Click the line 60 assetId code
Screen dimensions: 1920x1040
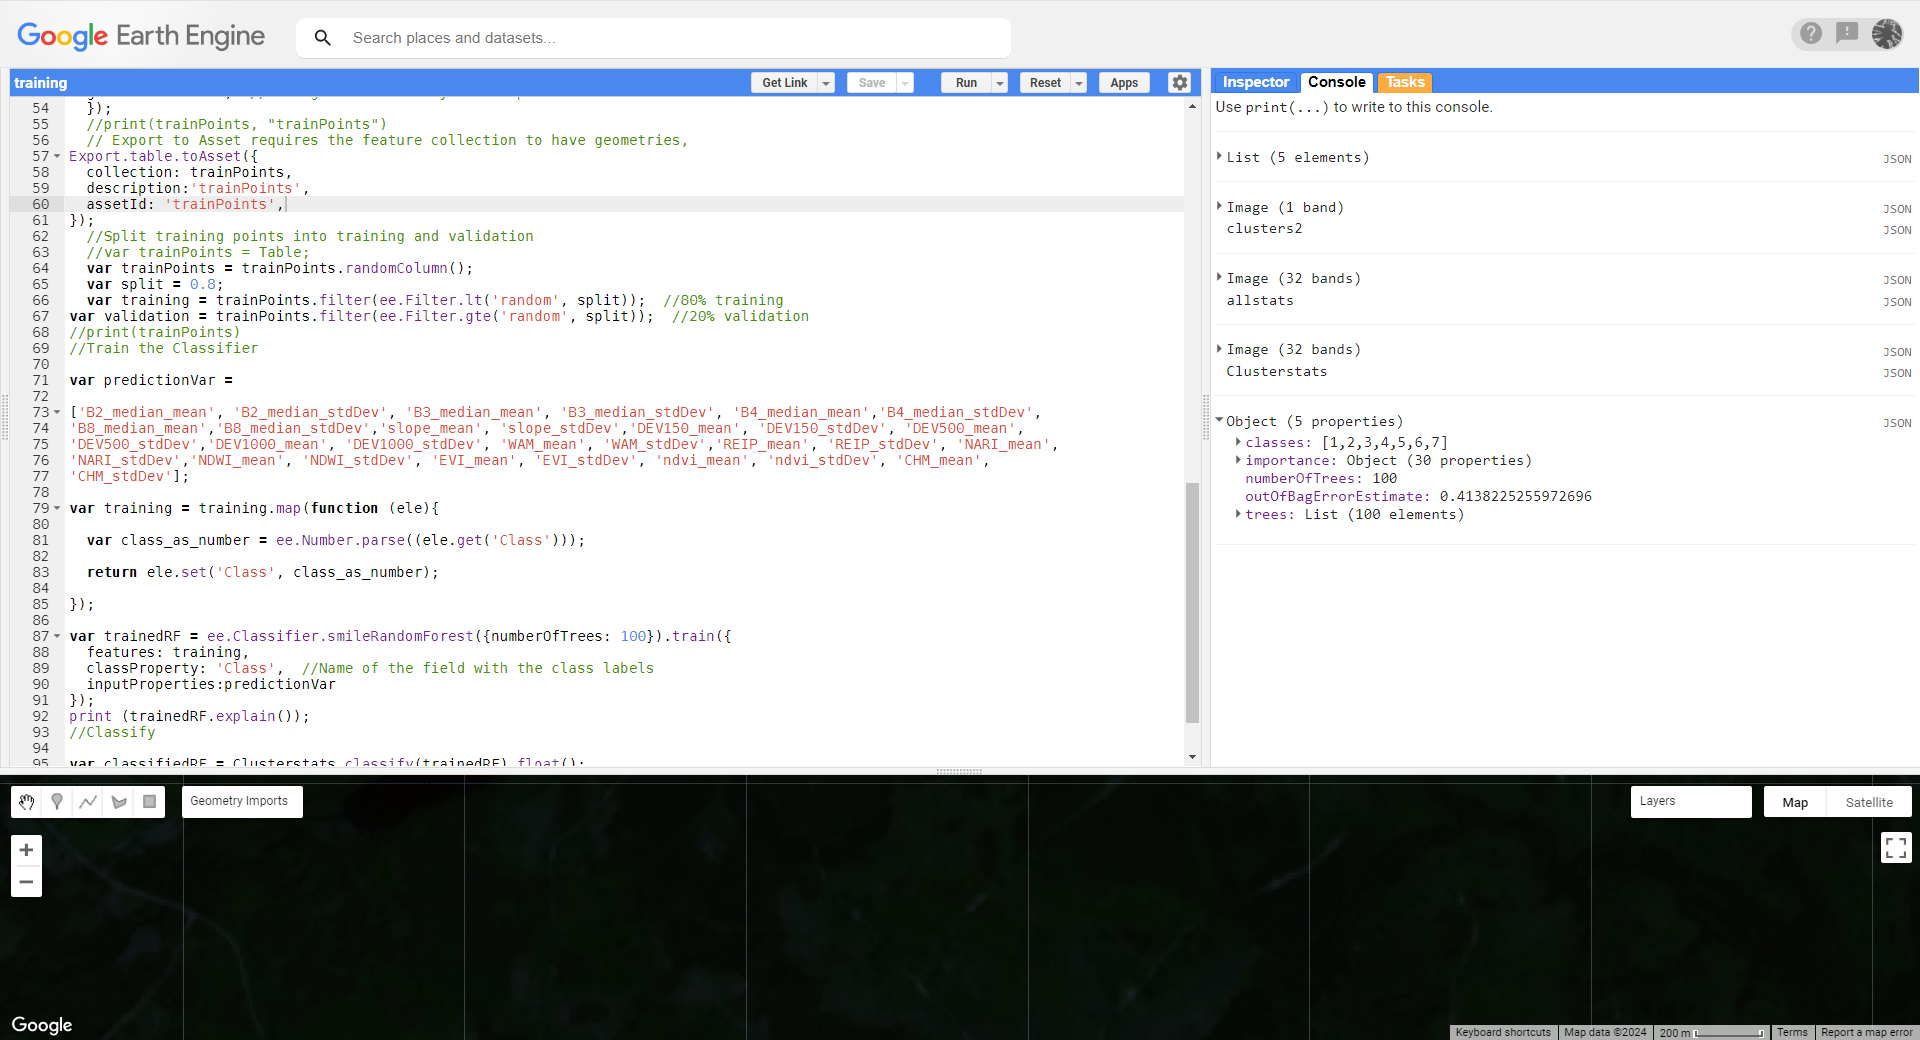click(185, 204)
